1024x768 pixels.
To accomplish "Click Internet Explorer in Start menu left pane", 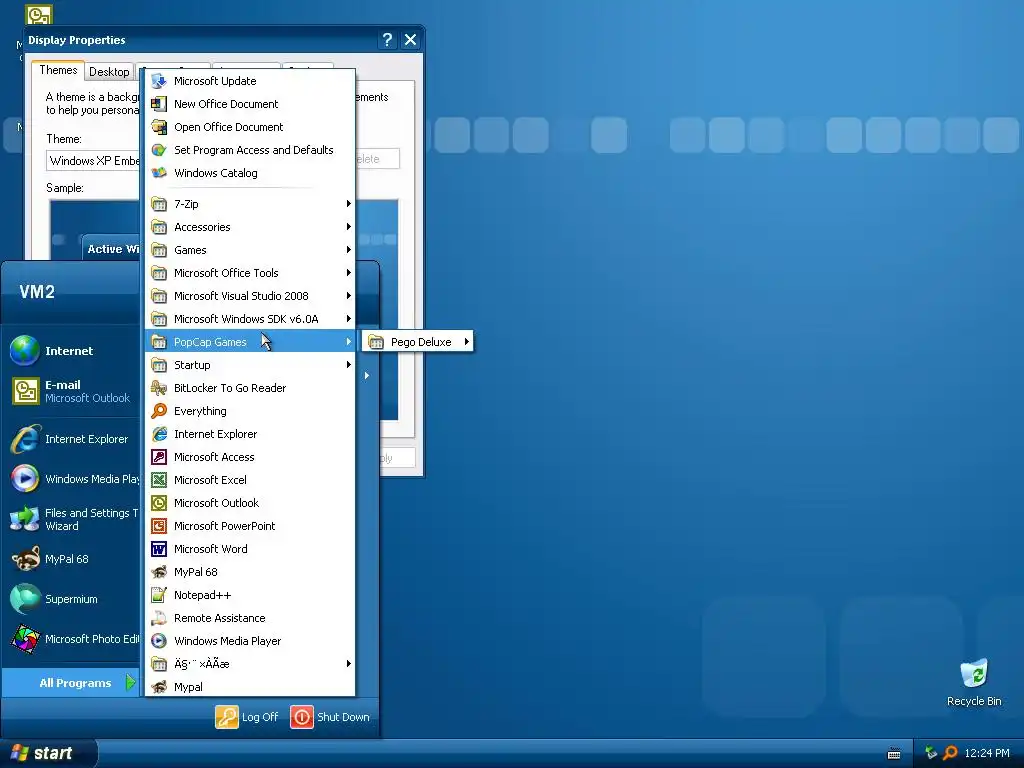I will tap(73, 439).
